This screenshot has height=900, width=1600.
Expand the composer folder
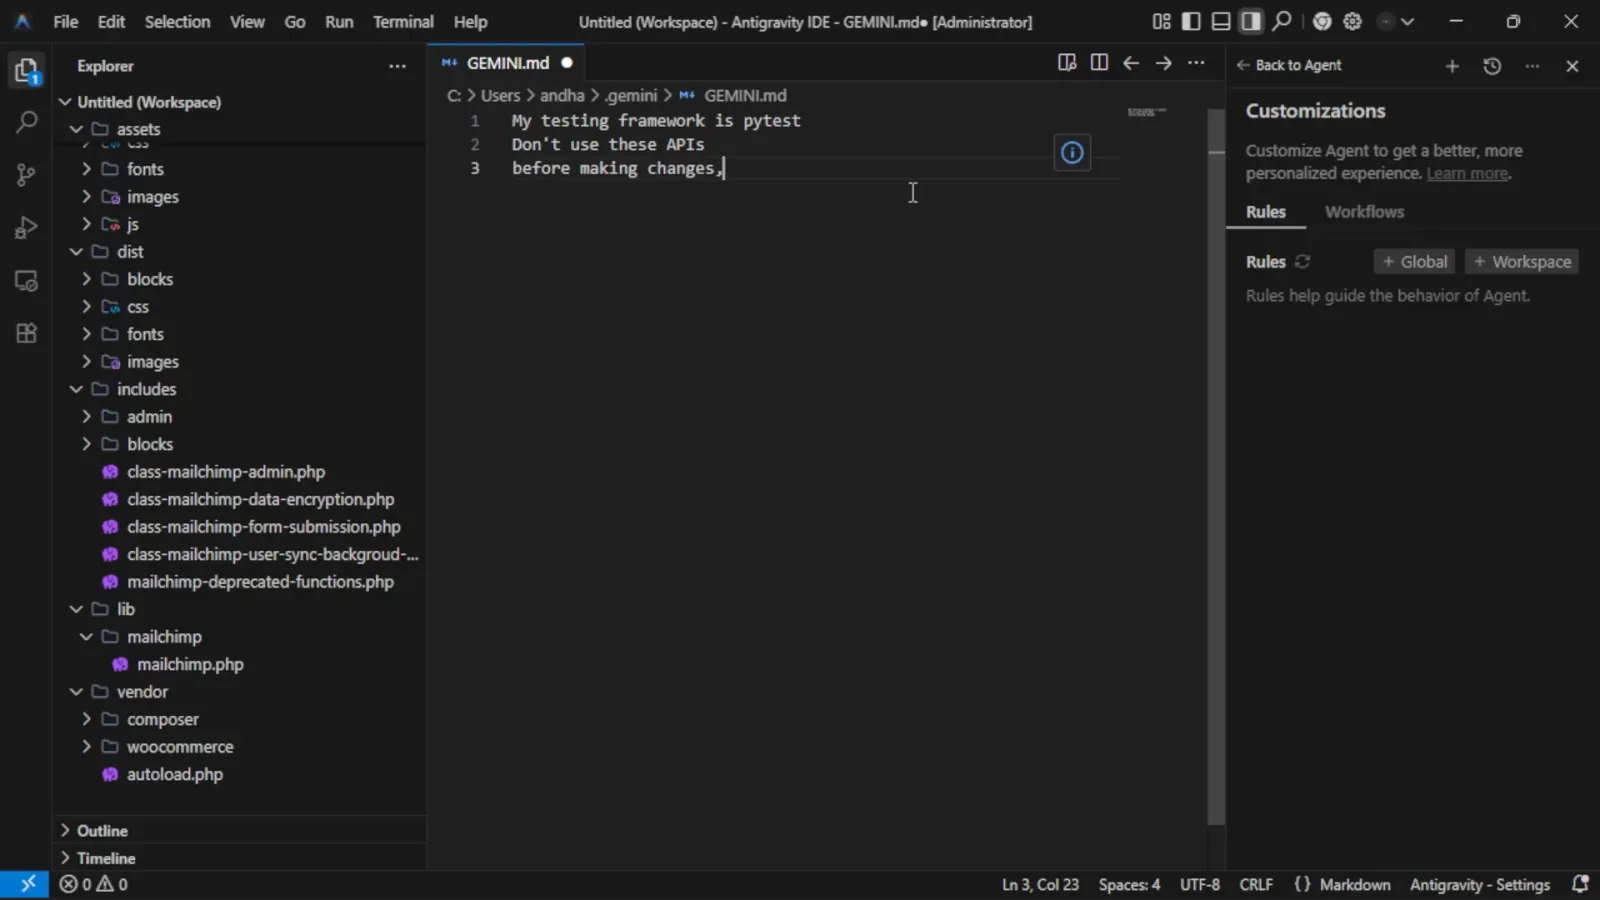(86, 719)
